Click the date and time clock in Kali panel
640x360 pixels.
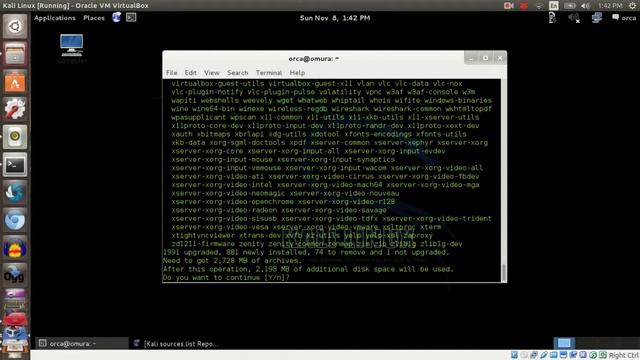[335, 18]
